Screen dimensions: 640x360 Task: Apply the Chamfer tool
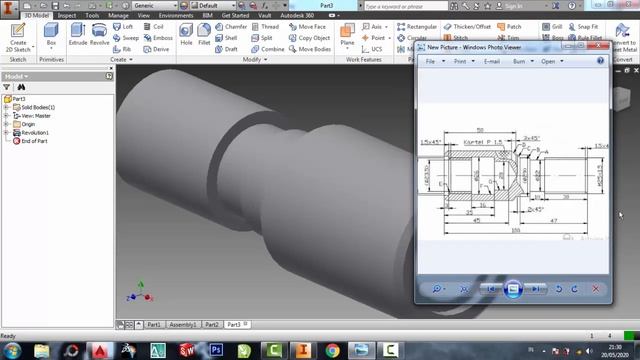point(231,27)
